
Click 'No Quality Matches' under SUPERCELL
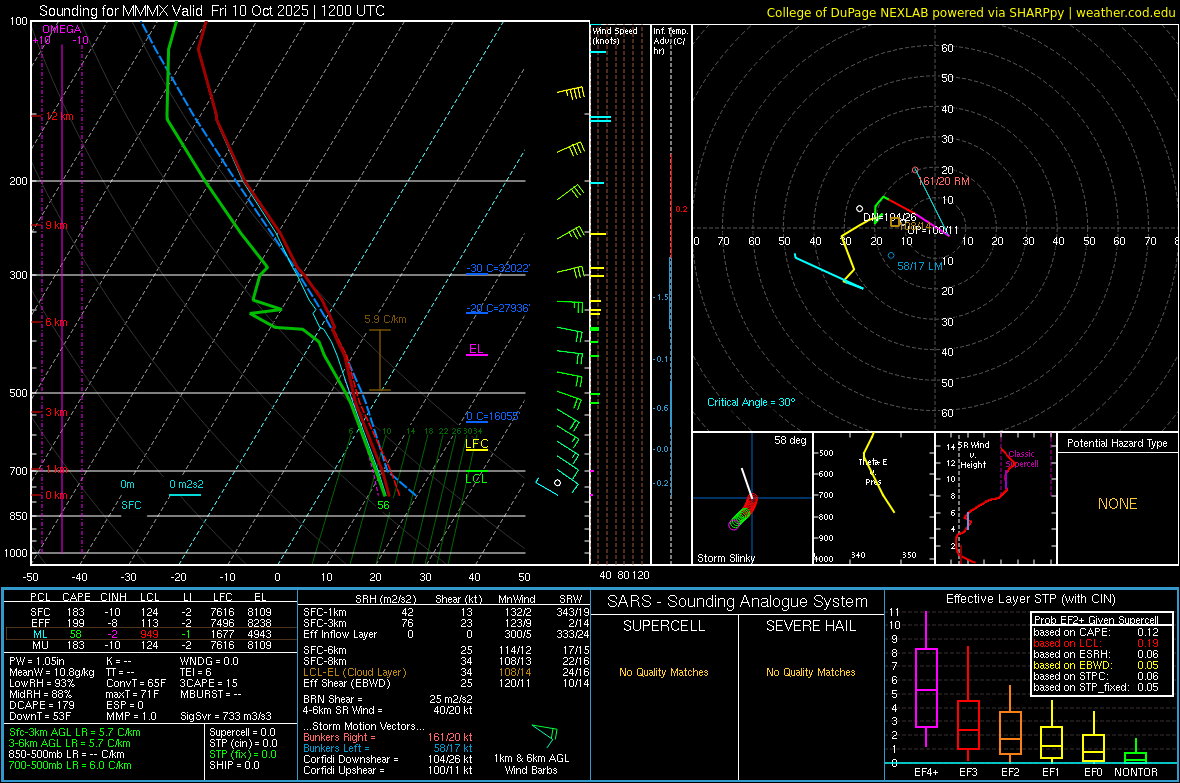pos(664,672)
